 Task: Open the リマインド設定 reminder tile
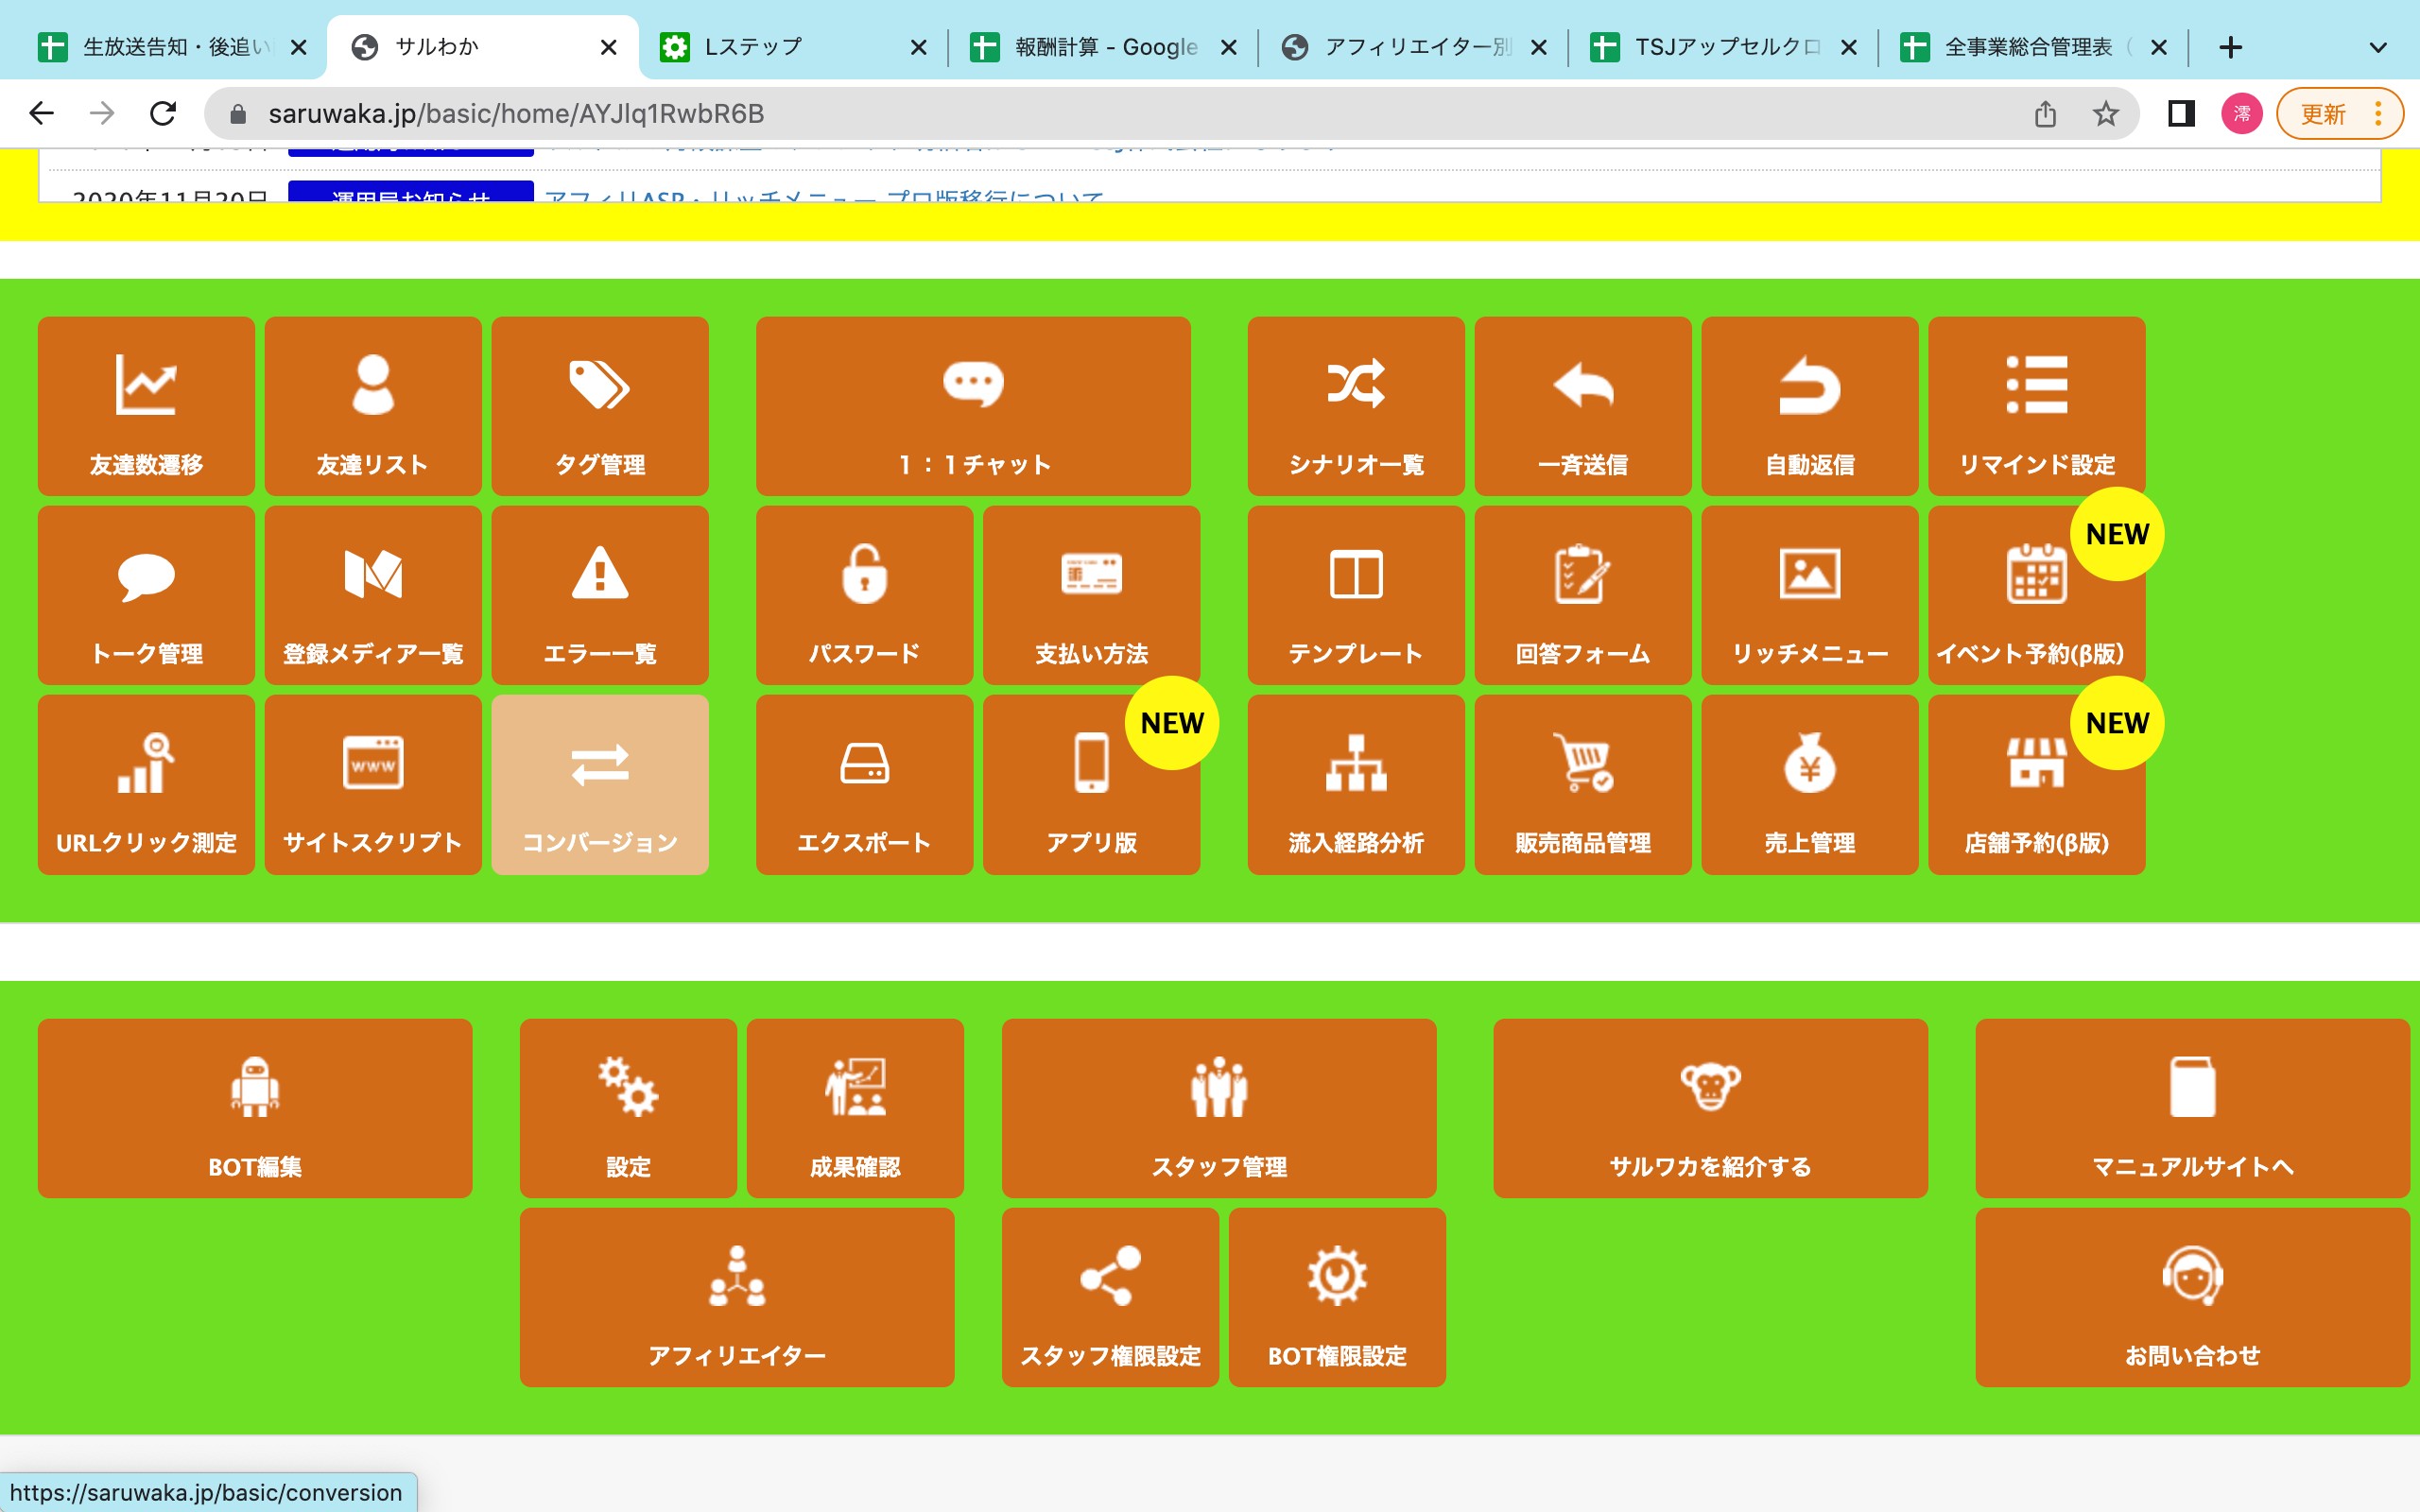(x=2037, y=406)
